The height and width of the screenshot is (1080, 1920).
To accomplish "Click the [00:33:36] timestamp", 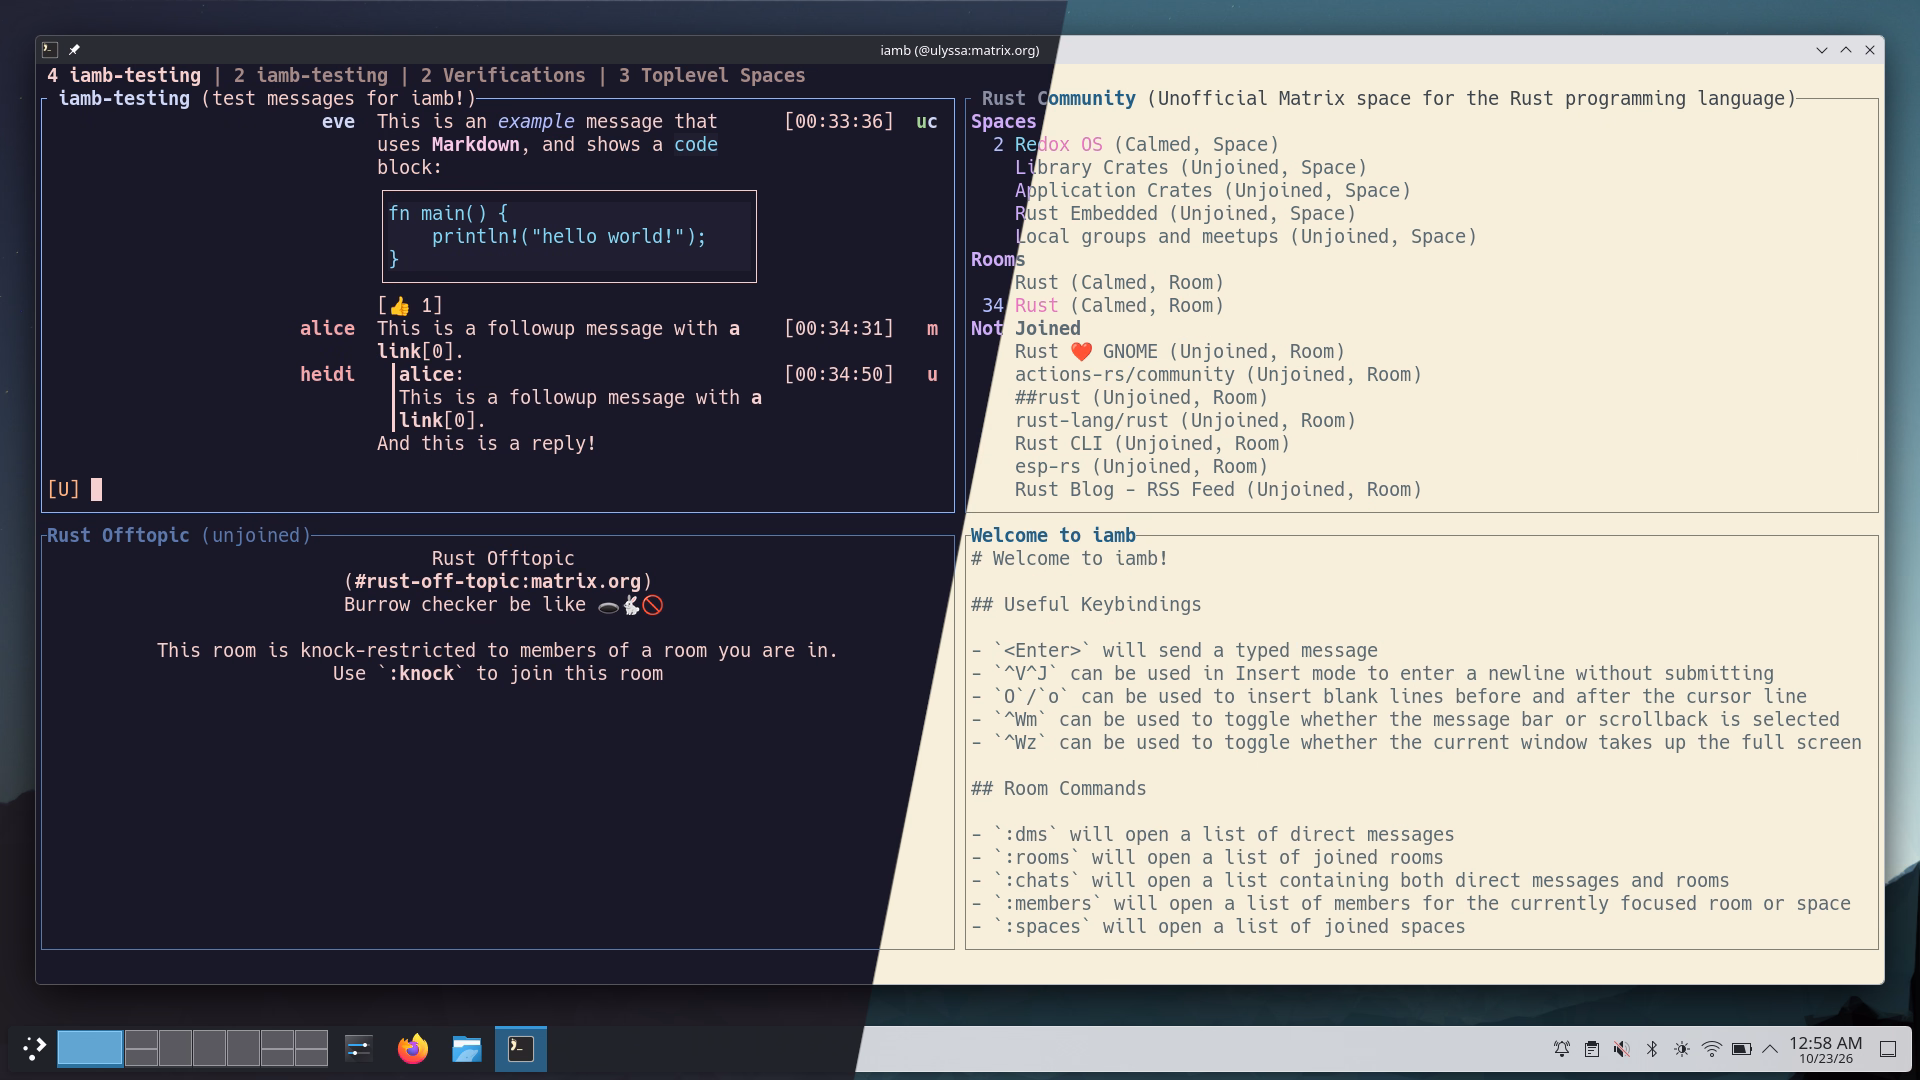I will click(839, 121).
